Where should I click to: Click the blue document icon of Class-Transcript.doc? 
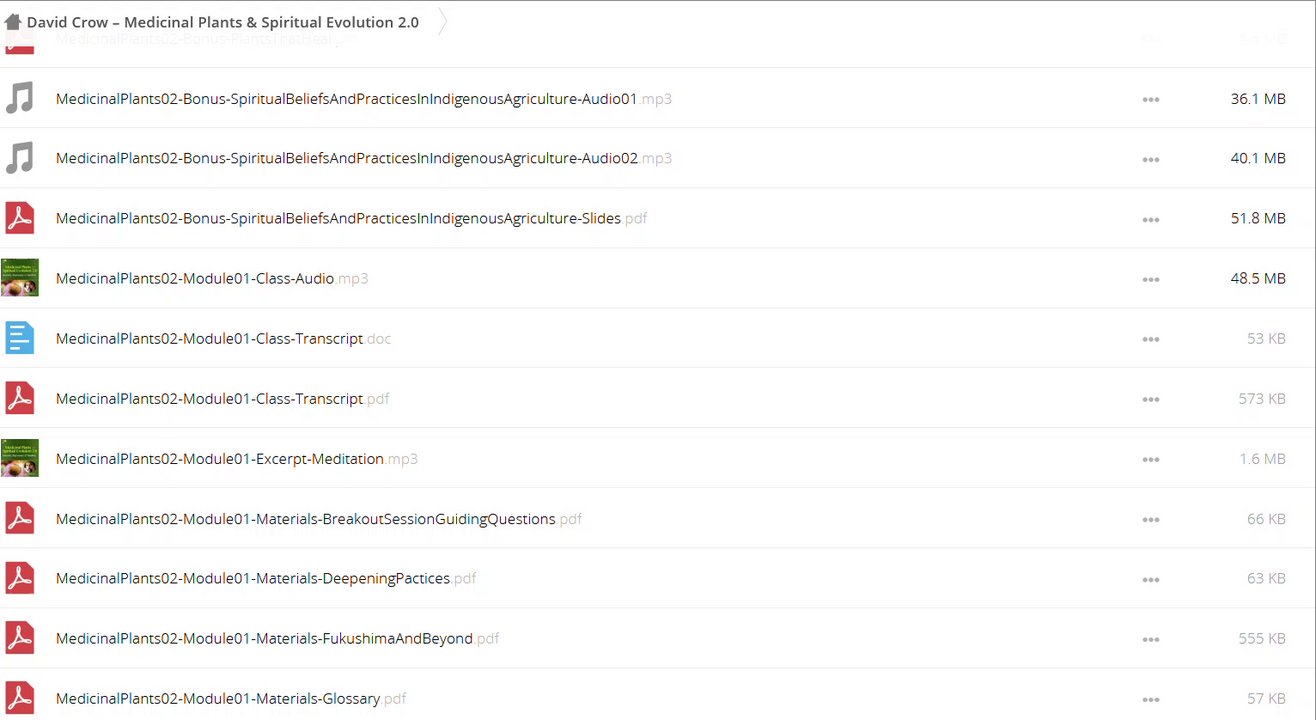point(20,338)
